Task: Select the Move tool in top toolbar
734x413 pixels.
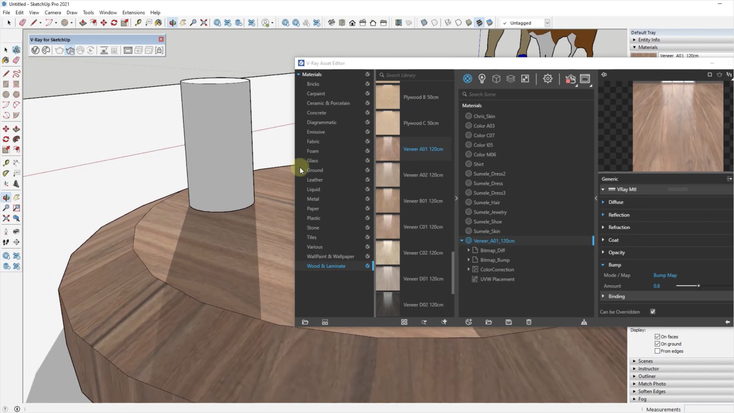Action: 103,22
